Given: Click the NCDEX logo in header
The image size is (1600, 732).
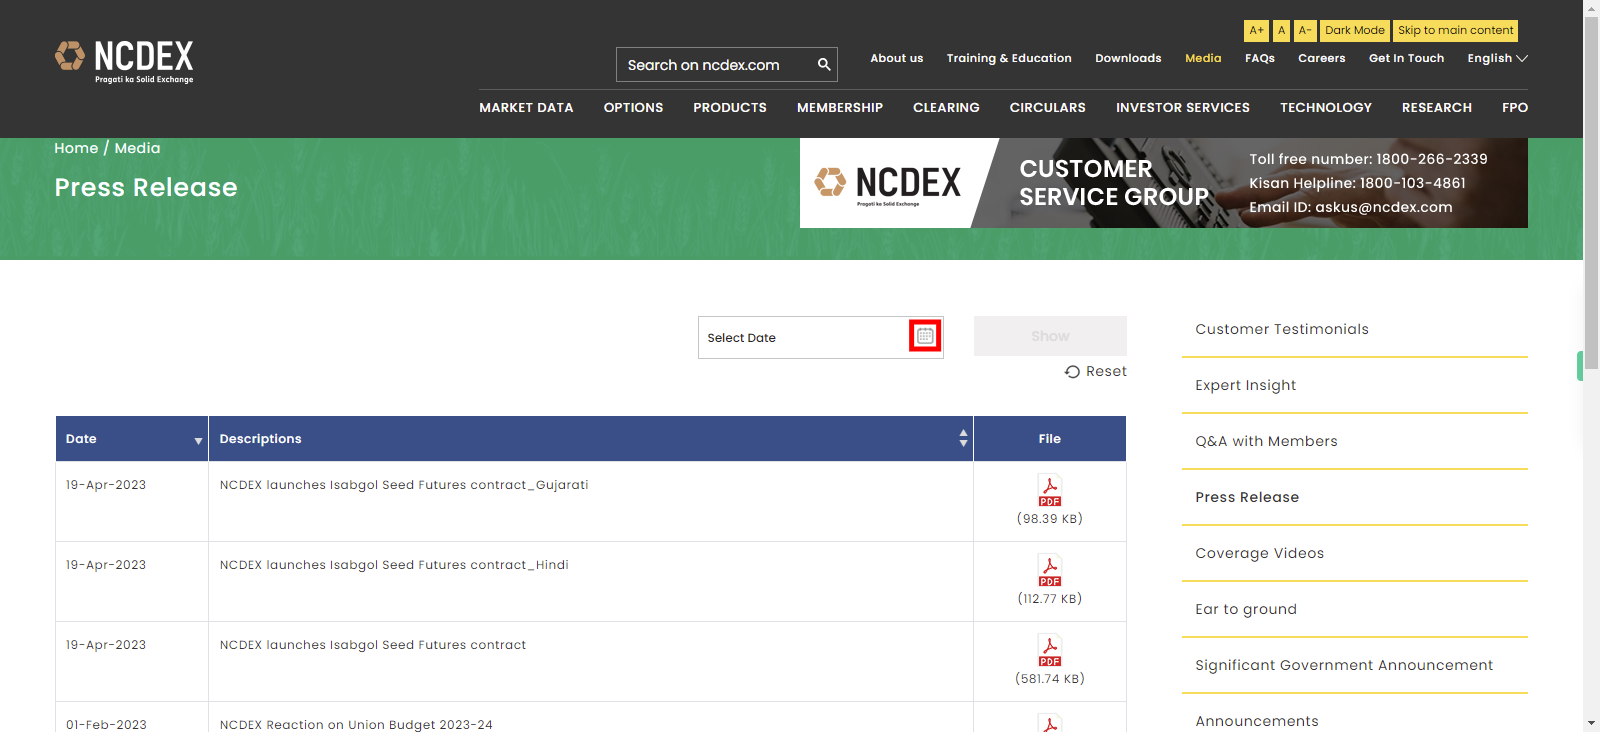Looking at the screenshot, I should 124,62.
